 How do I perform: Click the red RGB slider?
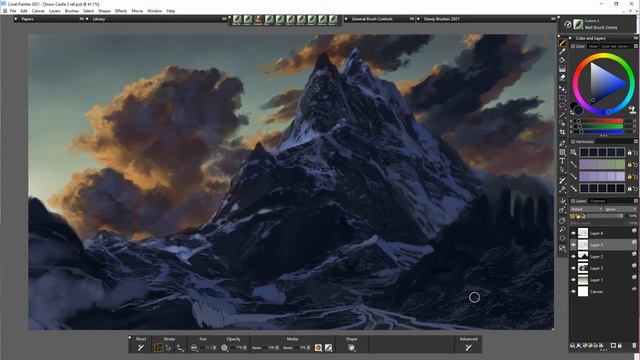[599, 121]
